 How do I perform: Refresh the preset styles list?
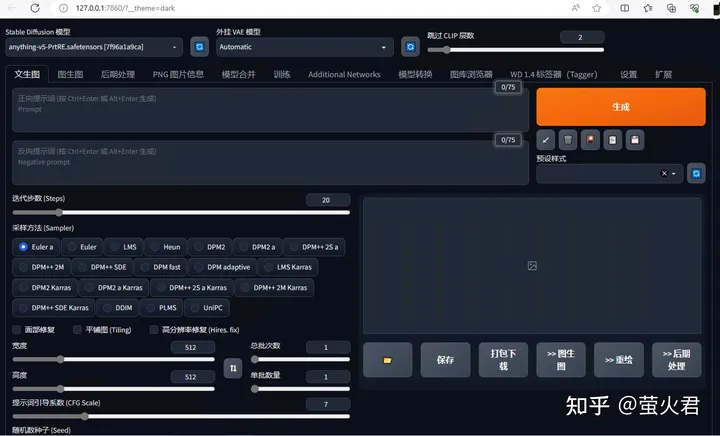[696, 173]
